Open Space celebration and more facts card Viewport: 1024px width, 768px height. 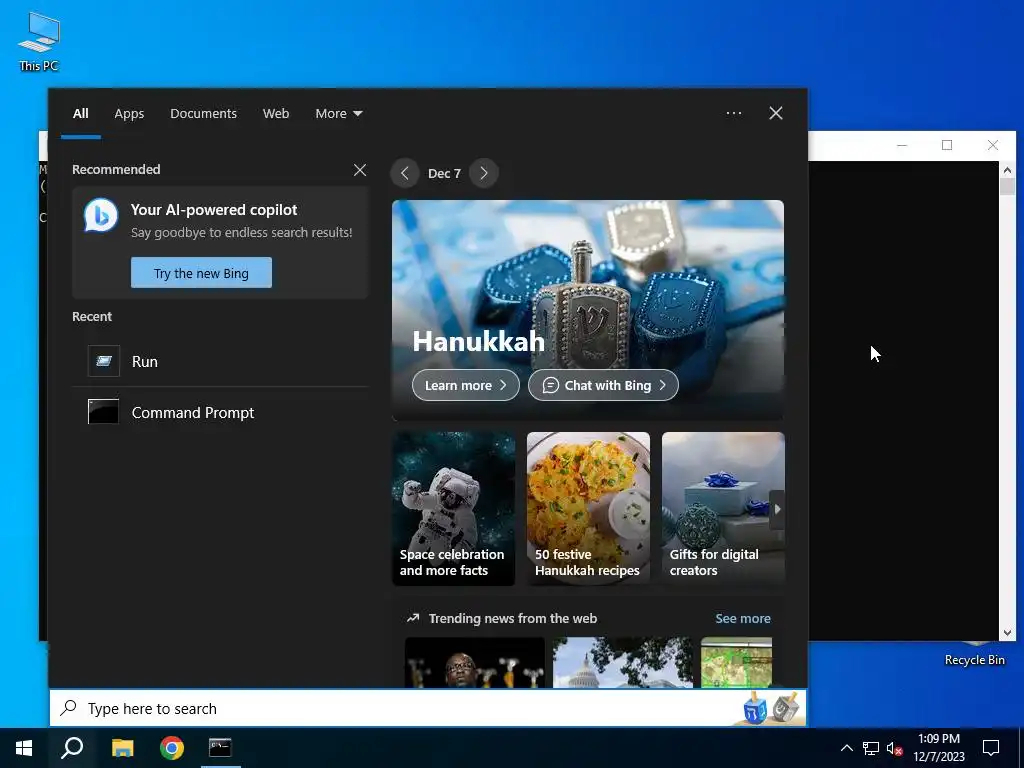pyautogui.click(x=453, y=509)
